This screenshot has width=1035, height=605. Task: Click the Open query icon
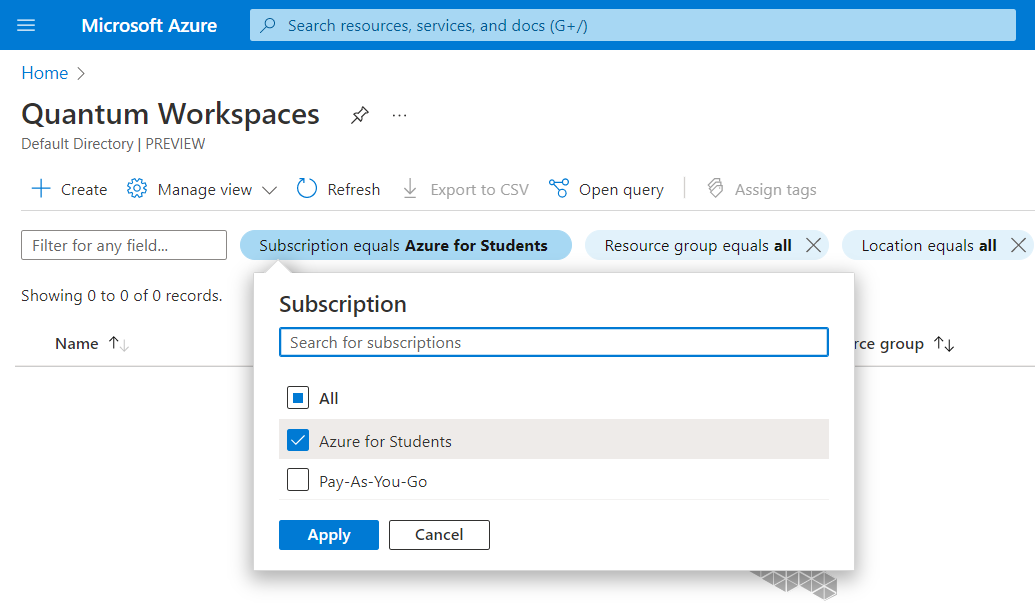pos(559,189)
